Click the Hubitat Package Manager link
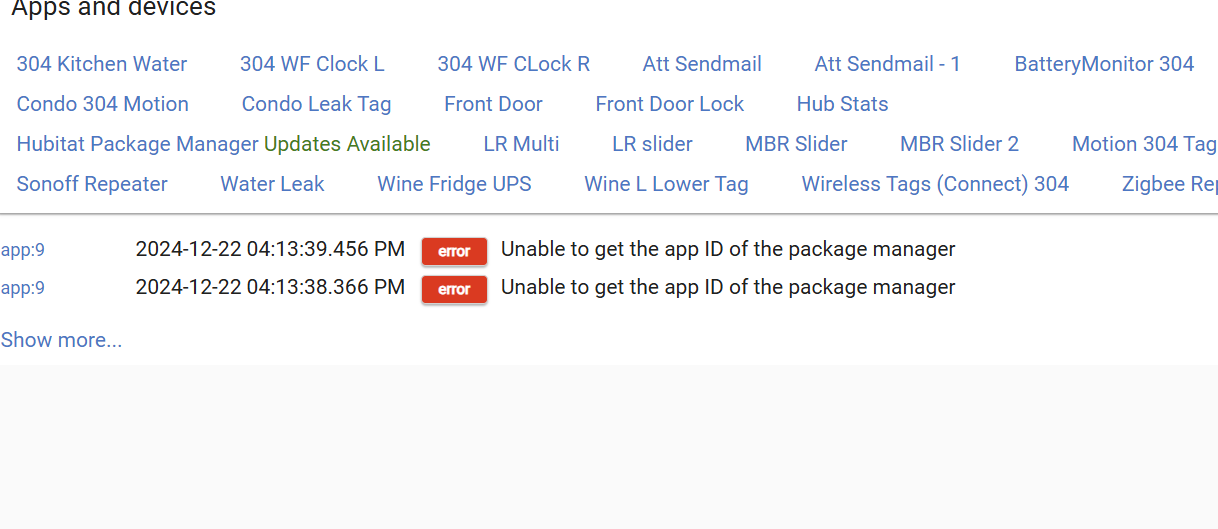The width and height of the screenshot is (1218, 529). click(138, 144)
